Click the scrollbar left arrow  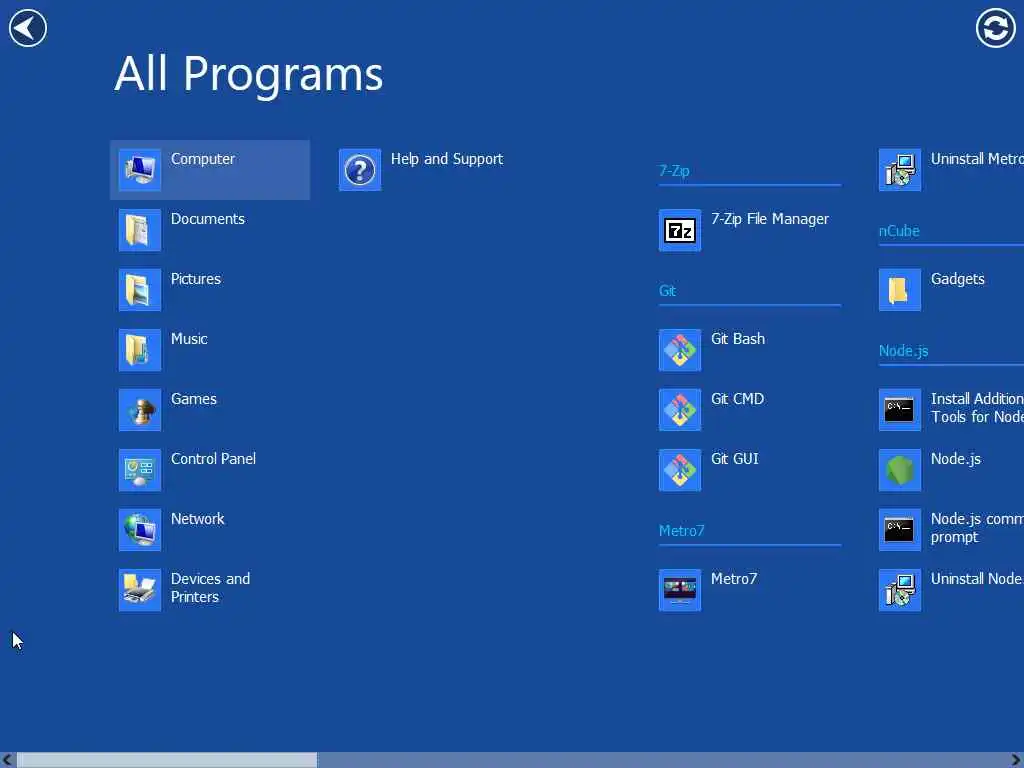[x=7, y=760]
